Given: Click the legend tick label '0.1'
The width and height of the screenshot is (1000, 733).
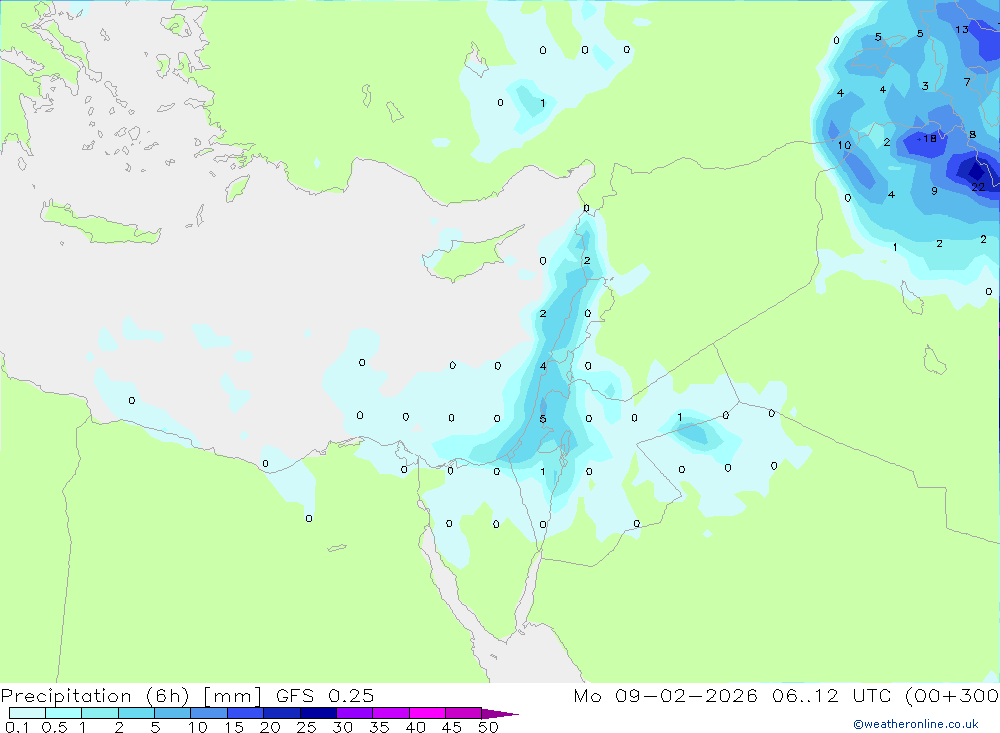Looking at the screenshot, I should coord(17,727).
